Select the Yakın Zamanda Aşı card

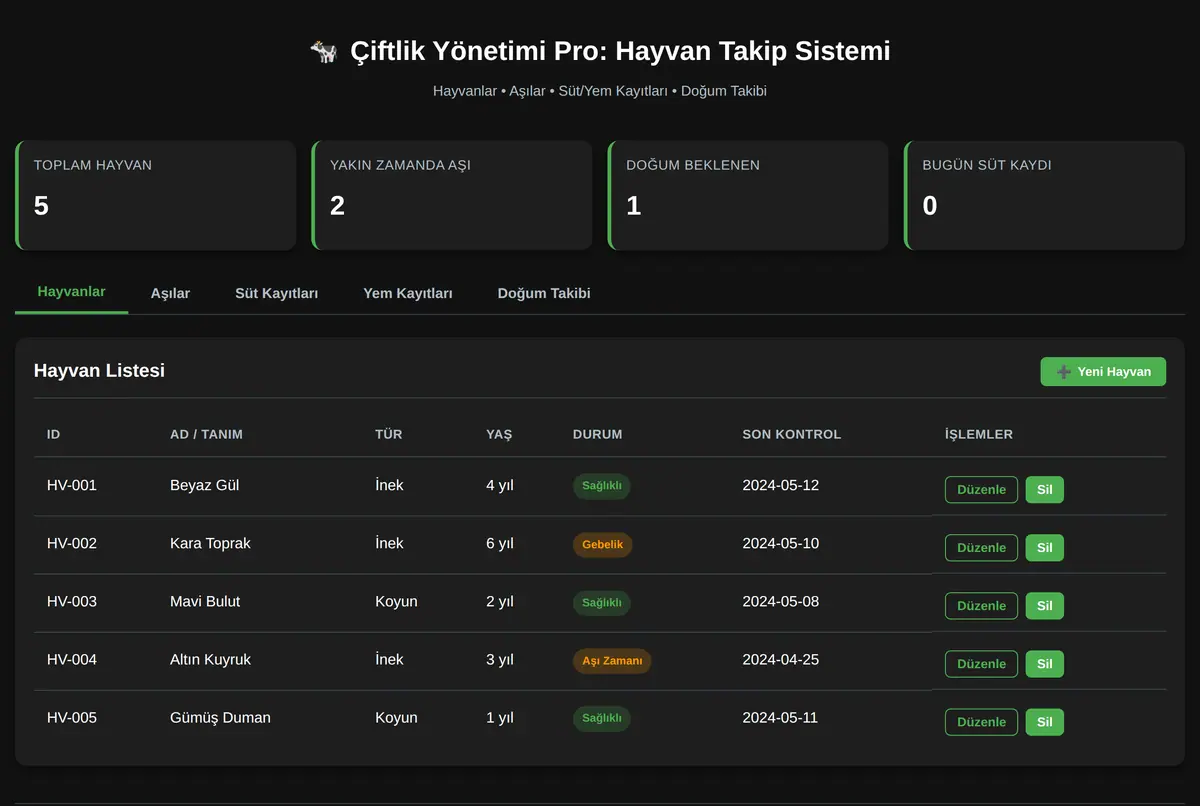(x=452, y=195)
